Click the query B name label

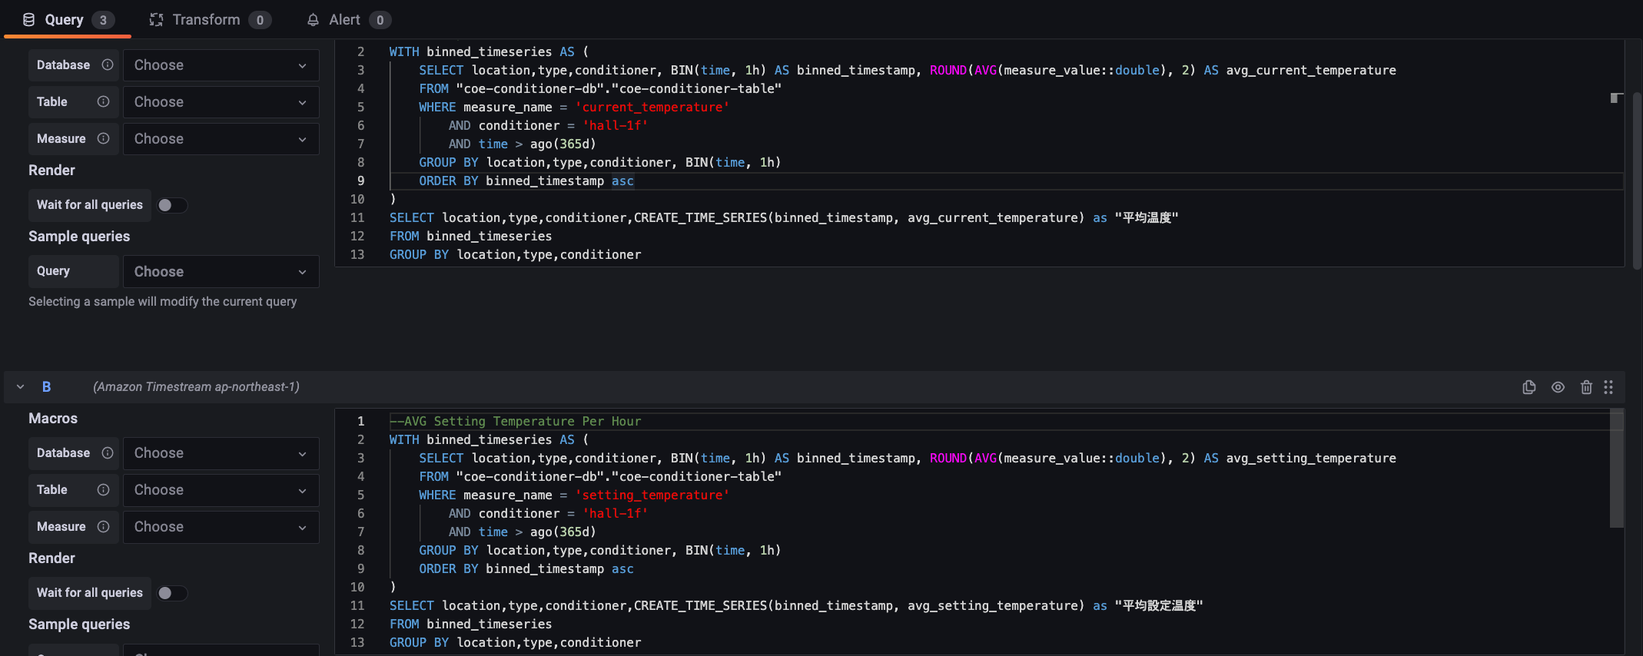point(46,387)
